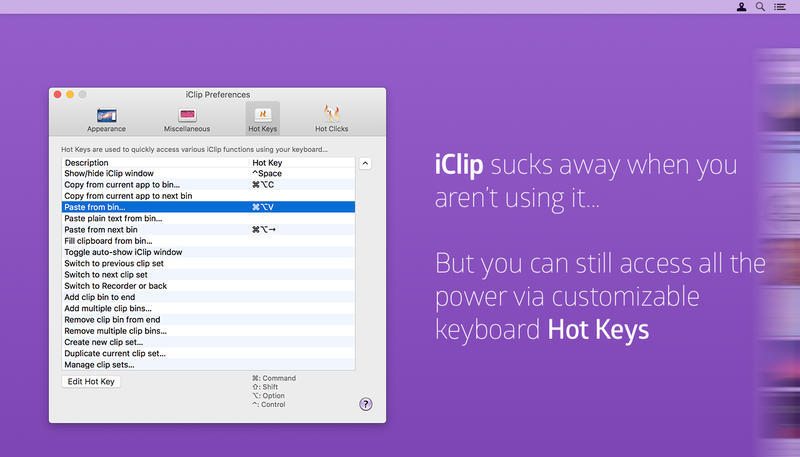
Task: Click the Description column header
Action: 155,163
